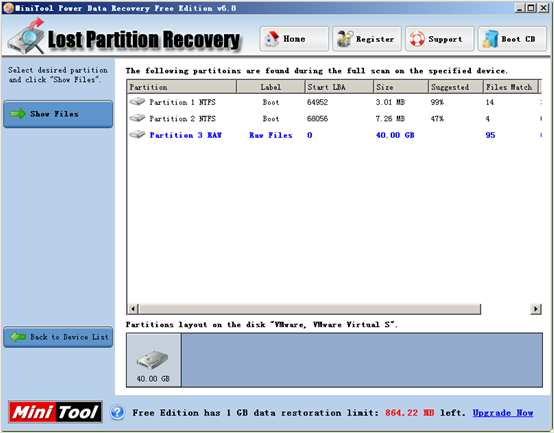Click the green Show Files arrow icon
The width and height of the screenshot is (554, 433).
point(18,114)
